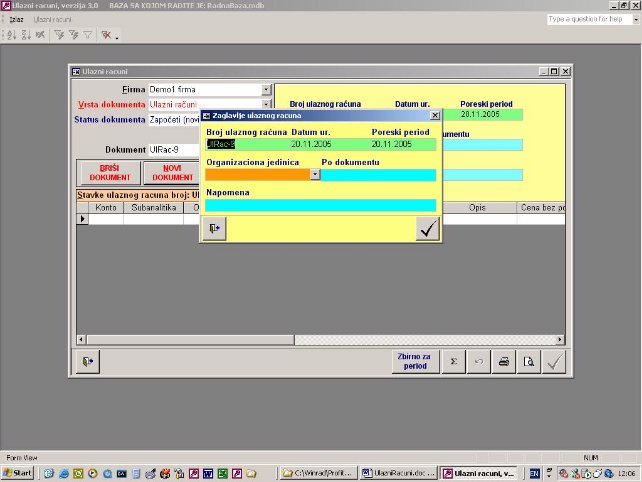Viewport: 642px width, 482px height.
Task: Click the sum (Σ) icon button
Action: tap(455, 362)
